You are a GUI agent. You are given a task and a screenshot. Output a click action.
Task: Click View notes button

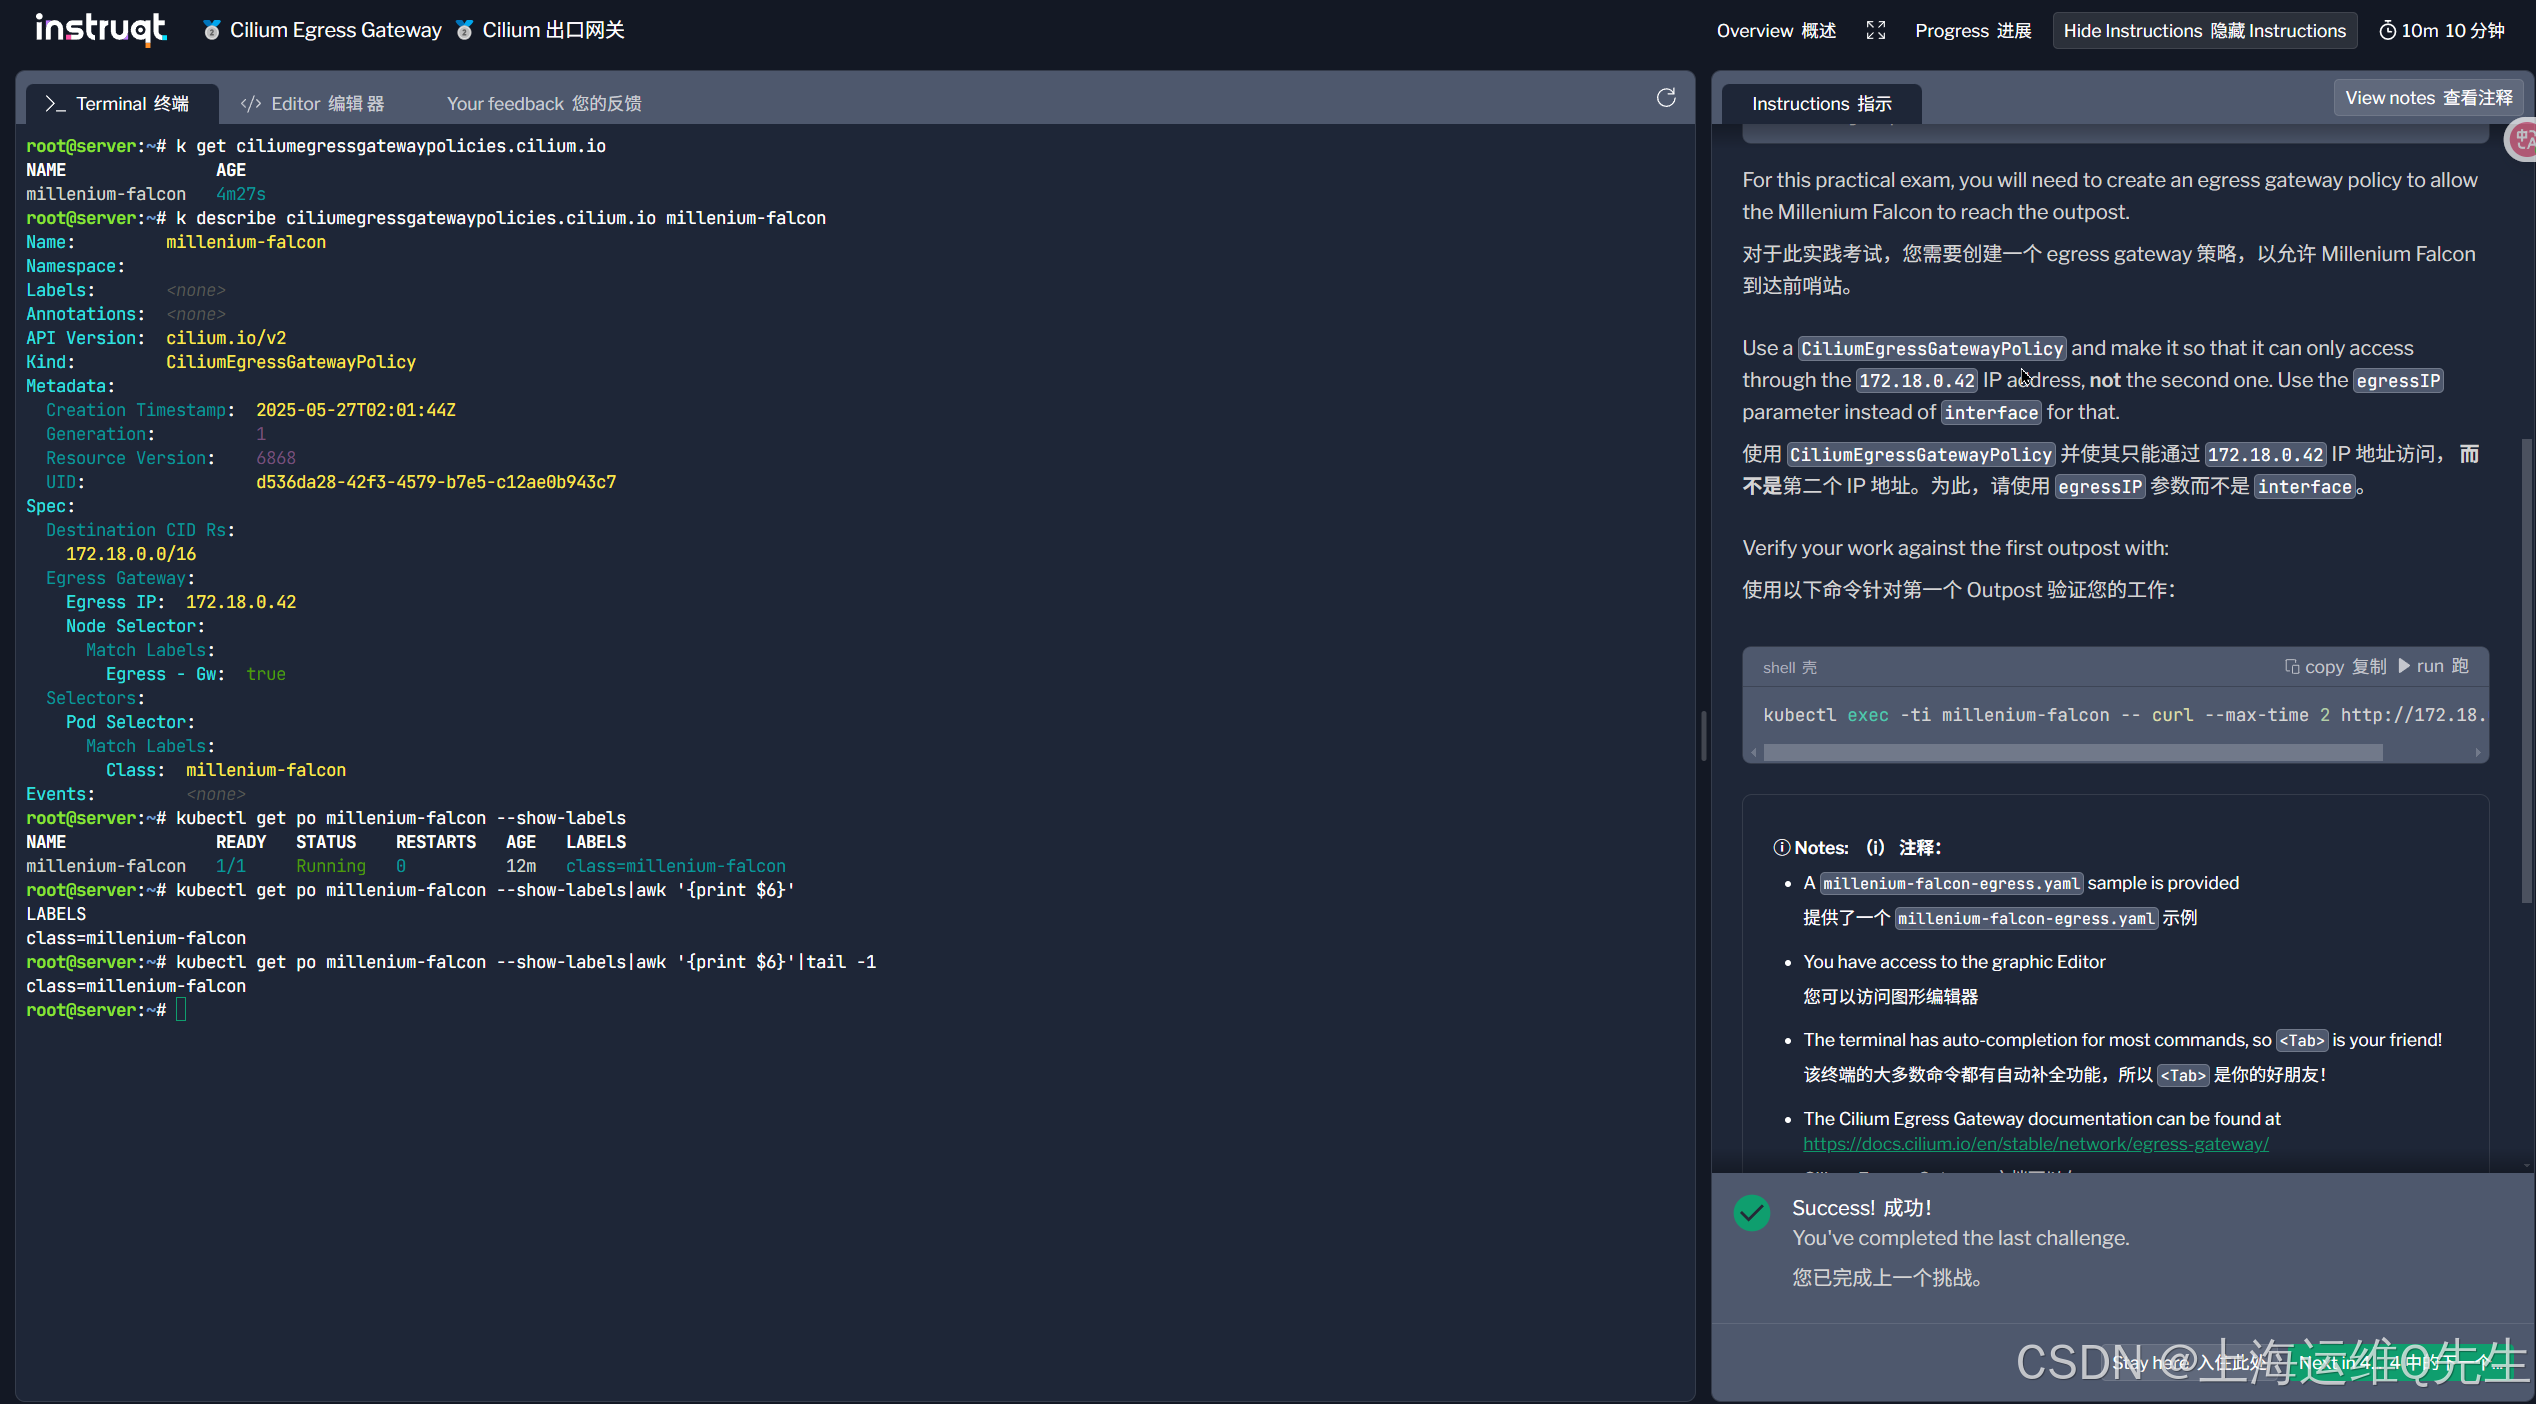[x=2428, y=98]
